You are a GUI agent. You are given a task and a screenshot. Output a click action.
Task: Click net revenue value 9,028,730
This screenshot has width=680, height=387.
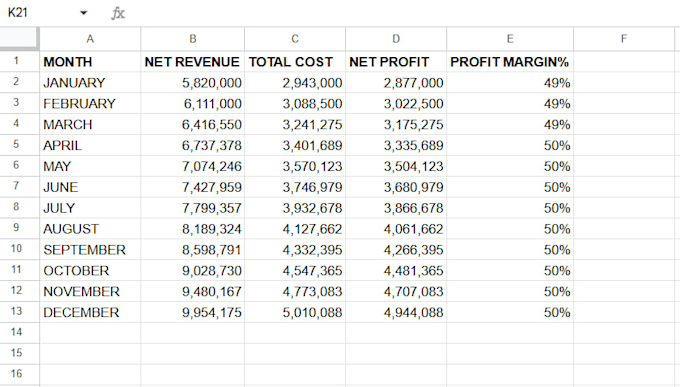(193, 270)
